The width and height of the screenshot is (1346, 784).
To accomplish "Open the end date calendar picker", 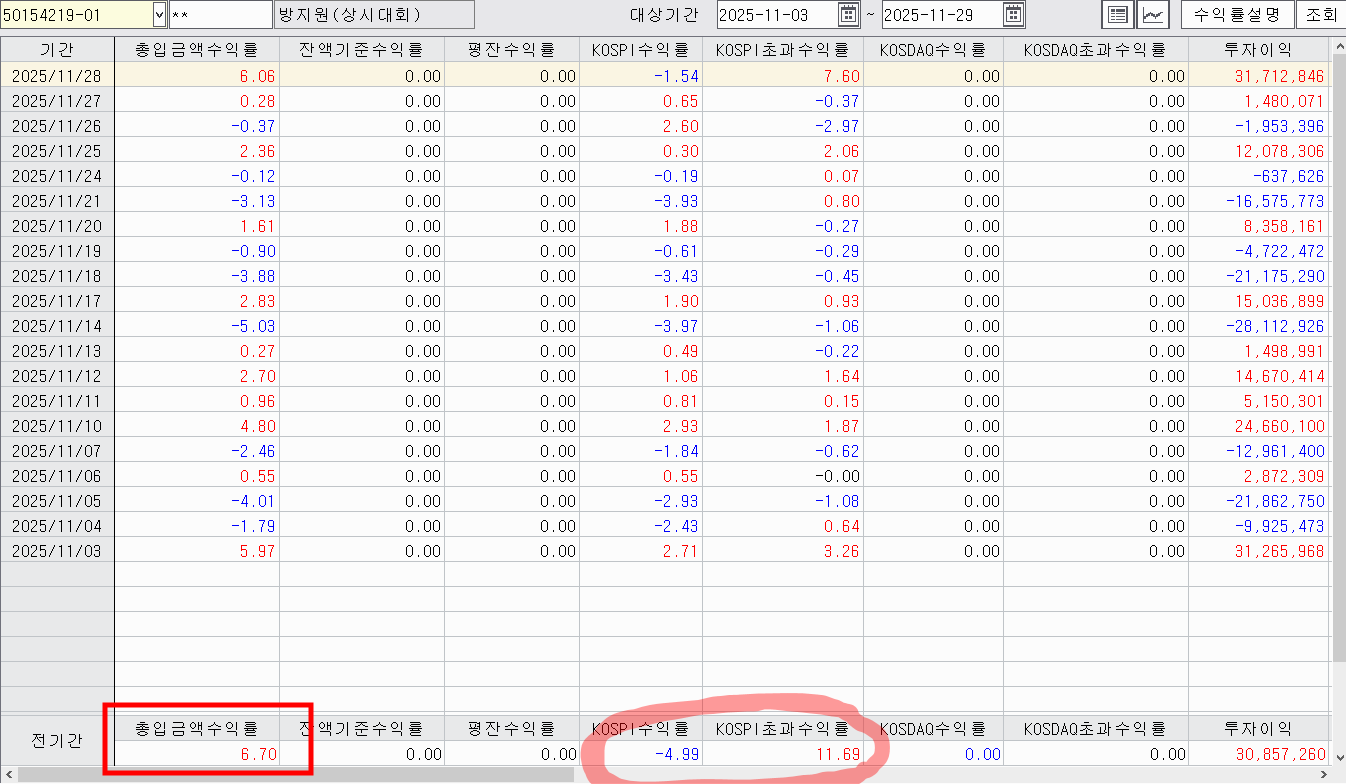I will click(1014, 15).
